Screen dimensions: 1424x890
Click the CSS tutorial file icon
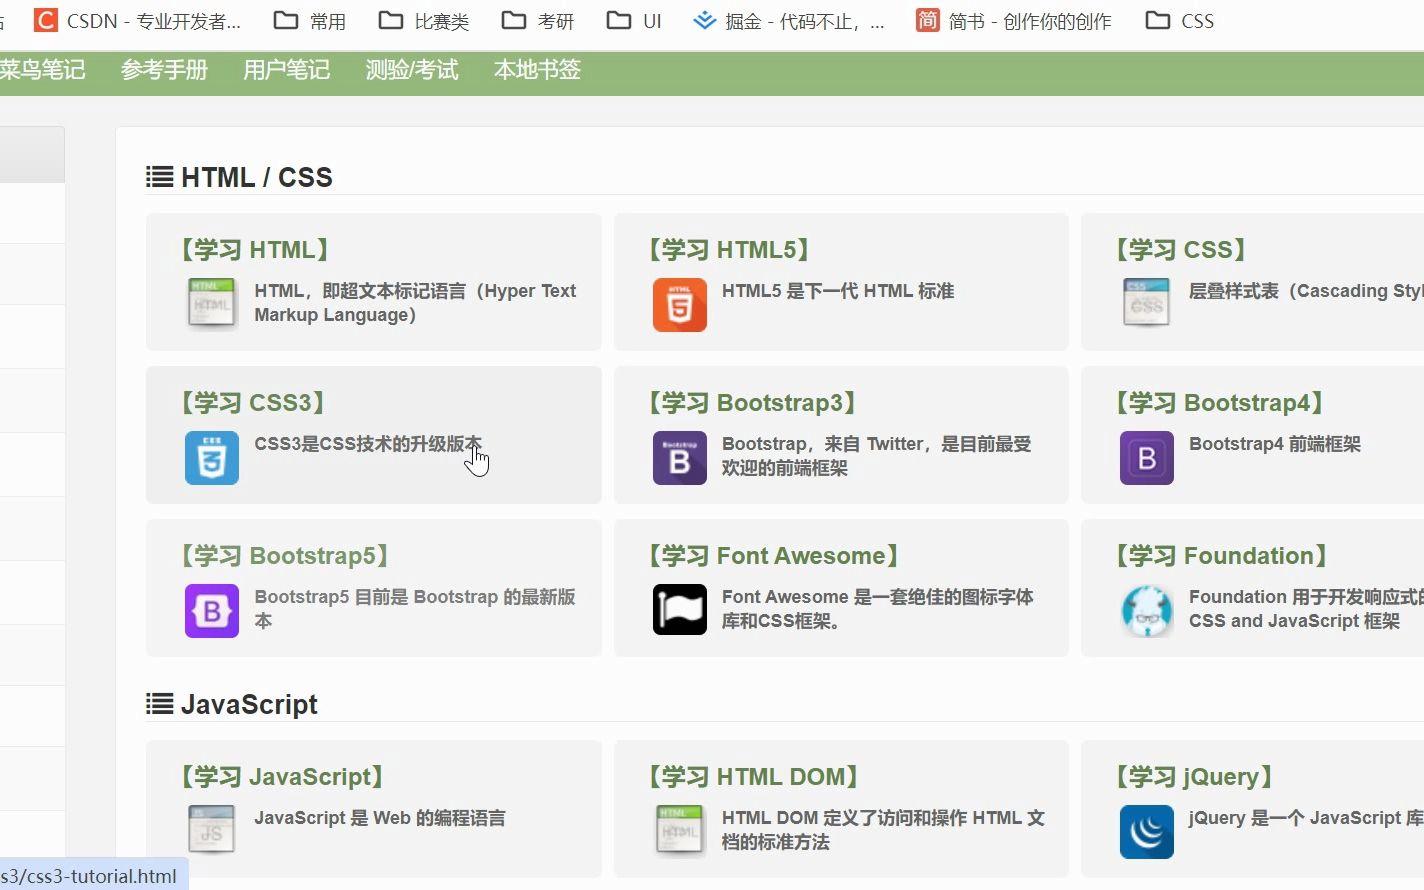tap(1146, 304)
